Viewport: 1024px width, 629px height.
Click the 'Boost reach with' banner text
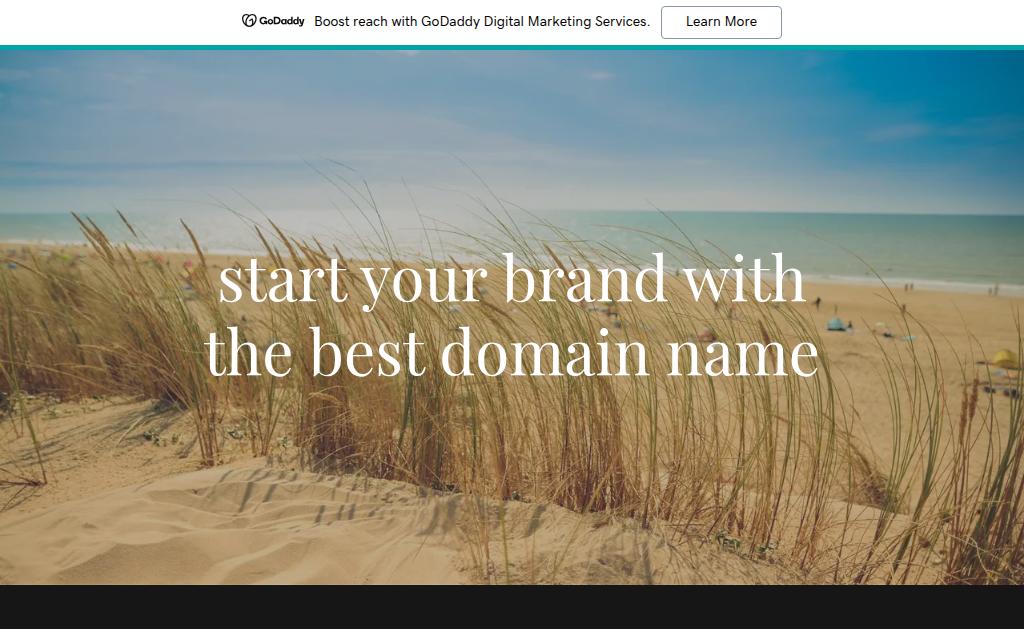click(366, 22)
